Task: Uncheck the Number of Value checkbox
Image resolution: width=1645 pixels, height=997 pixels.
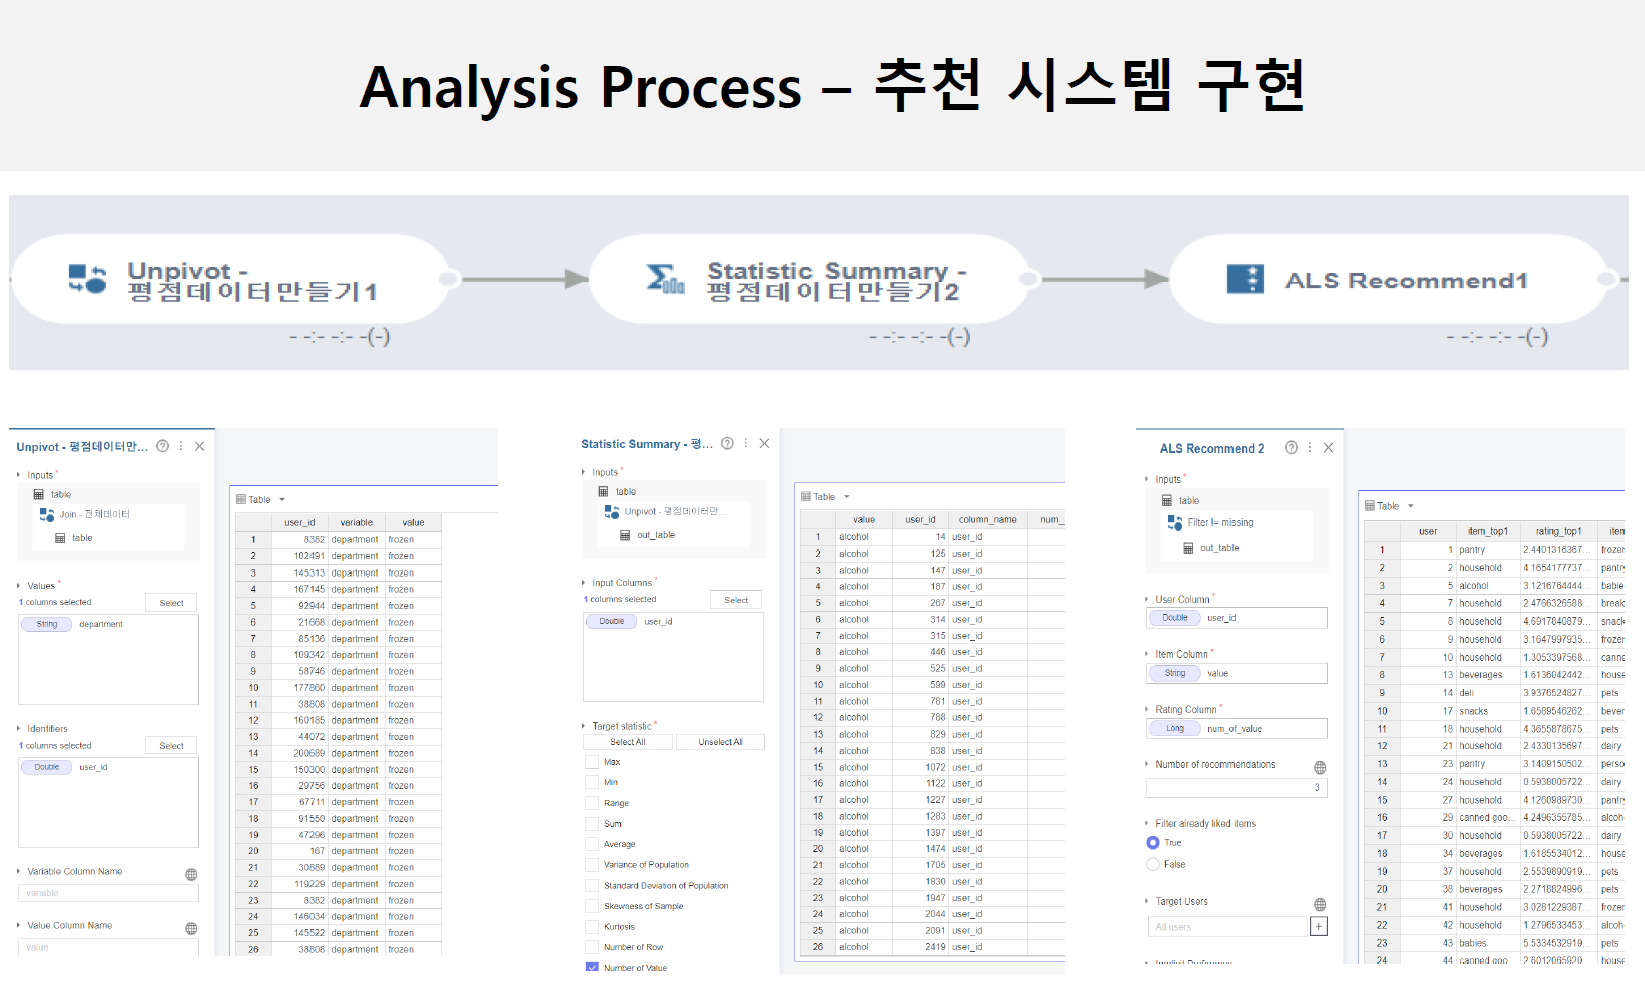Action: coord(592,967)
